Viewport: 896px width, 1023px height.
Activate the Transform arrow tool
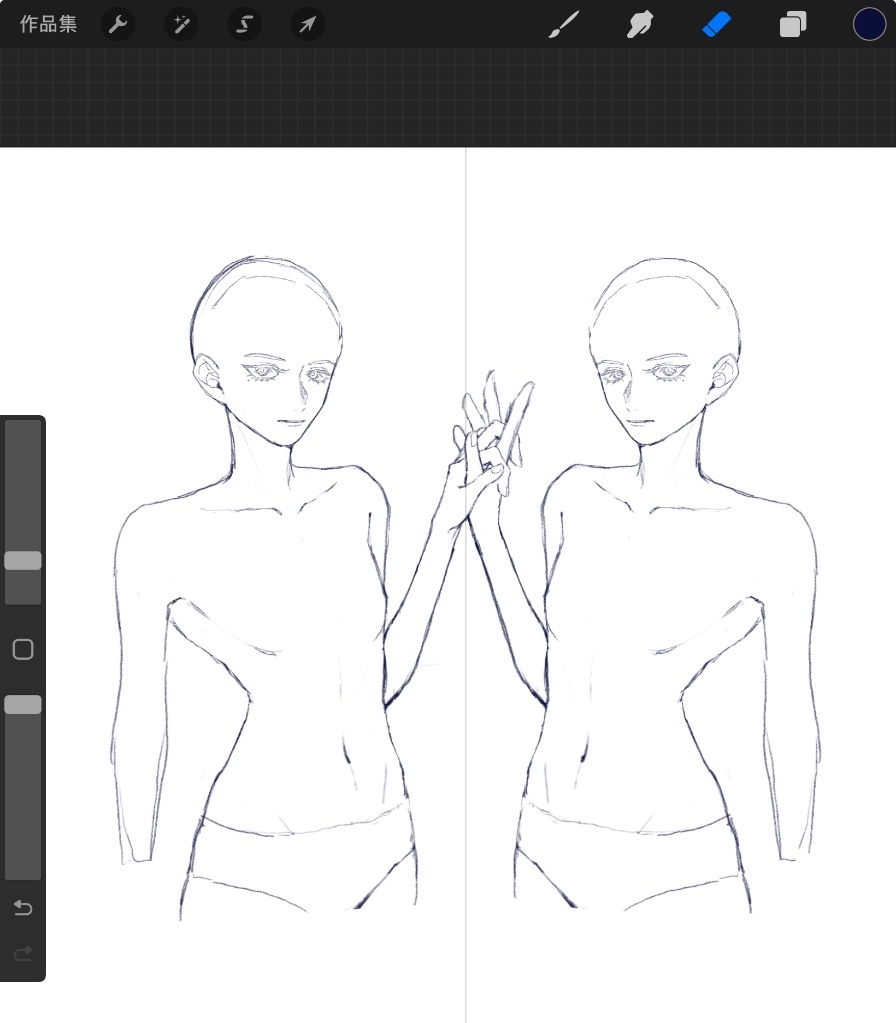click(x=308, y=25)
